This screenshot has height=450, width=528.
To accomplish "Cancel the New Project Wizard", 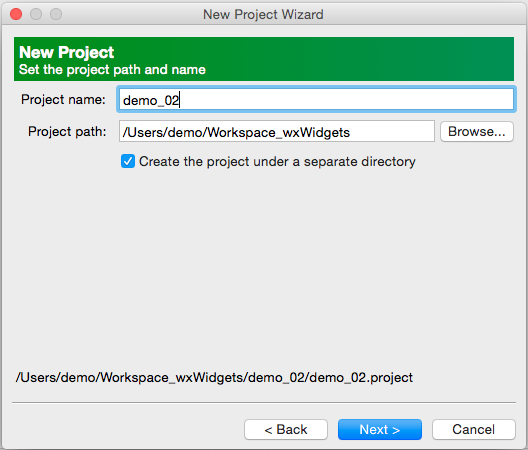I will tap(474, 429).
